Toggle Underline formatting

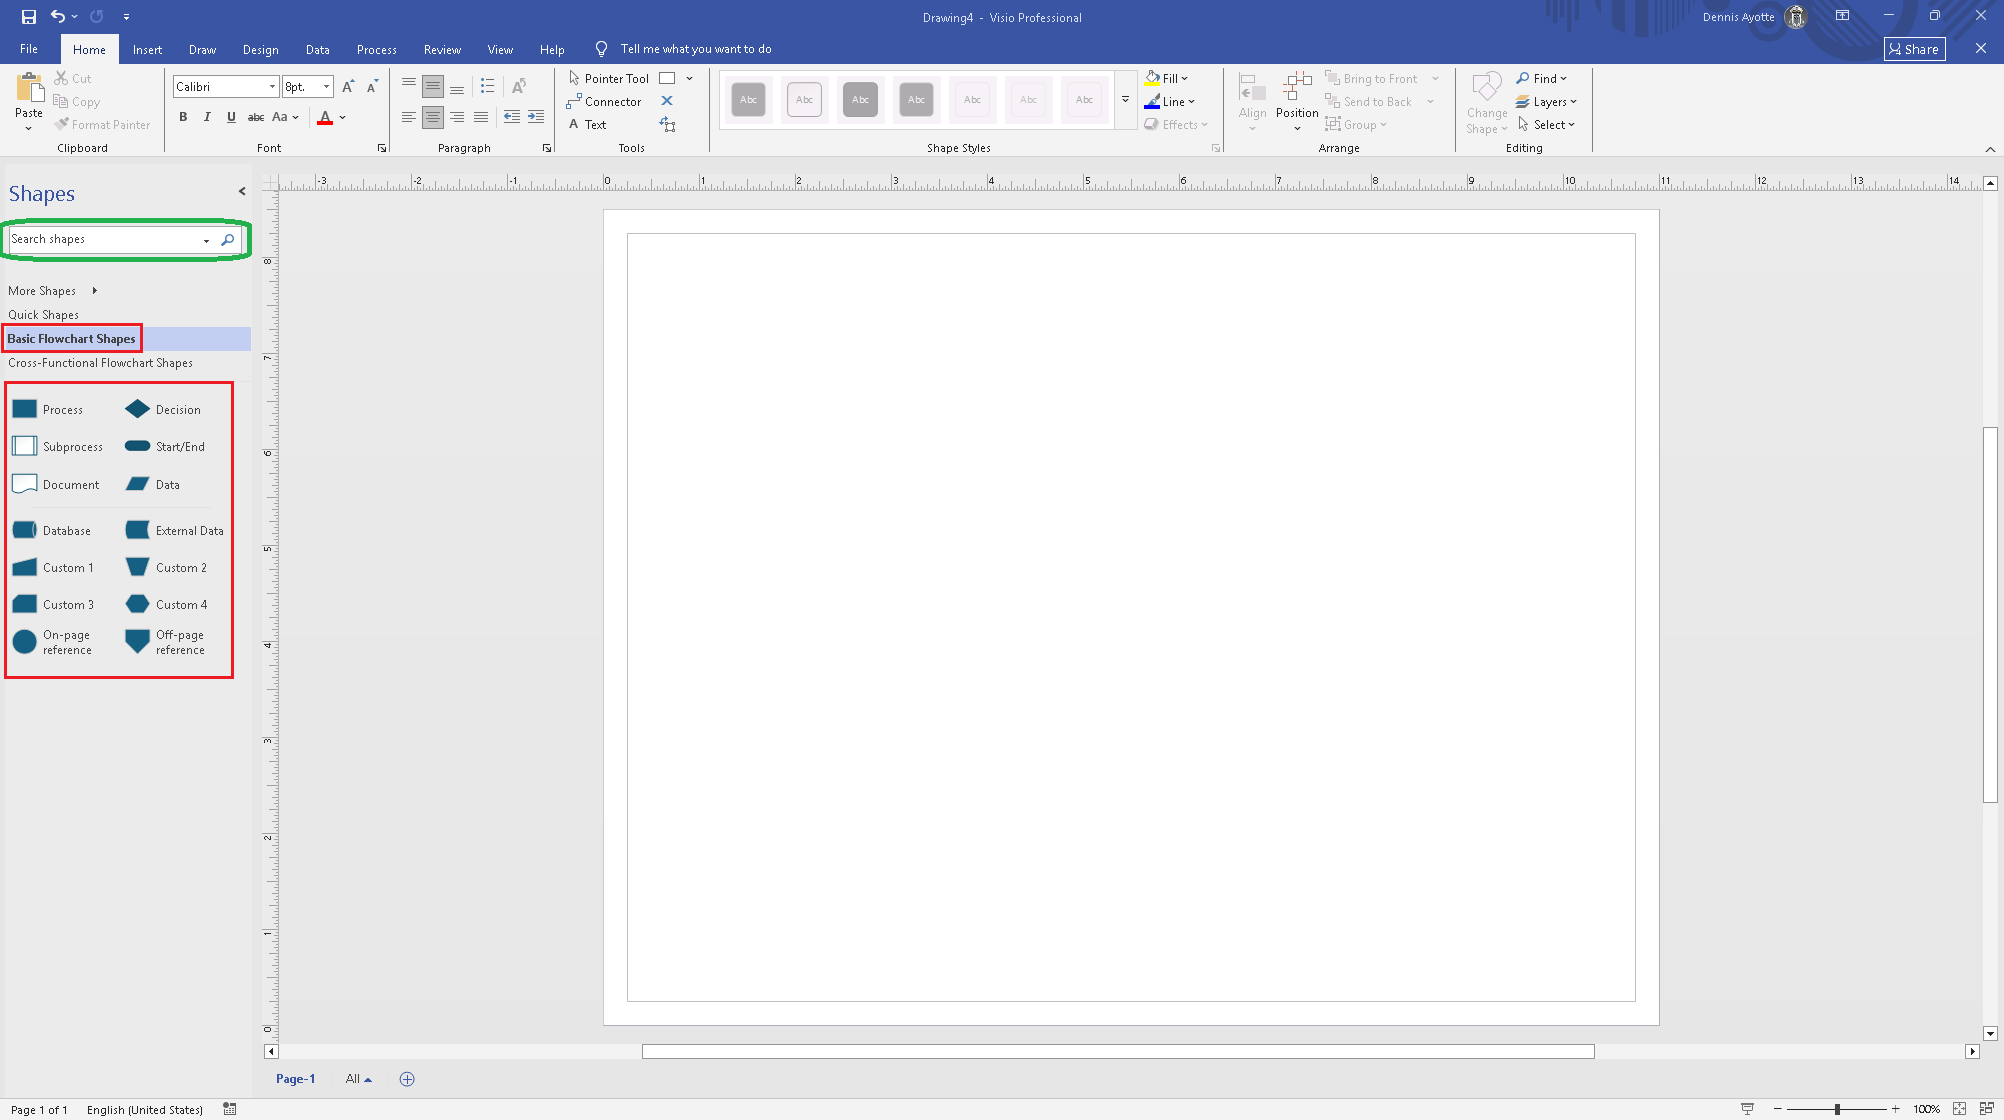231,117
